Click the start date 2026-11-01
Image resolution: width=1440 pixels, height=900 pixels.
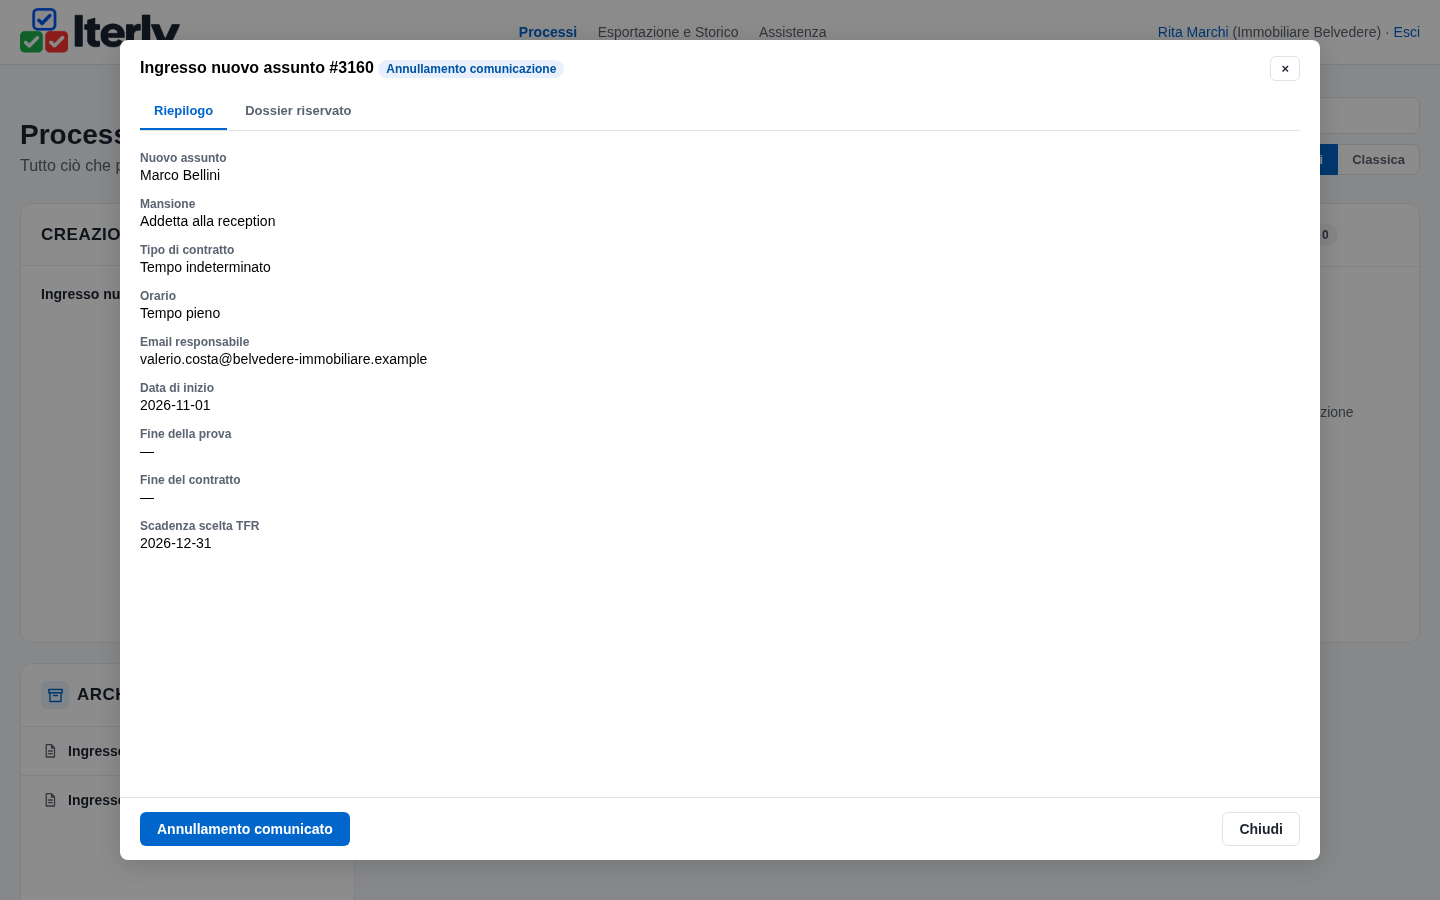pyautogui.click(x=175, y=405)
